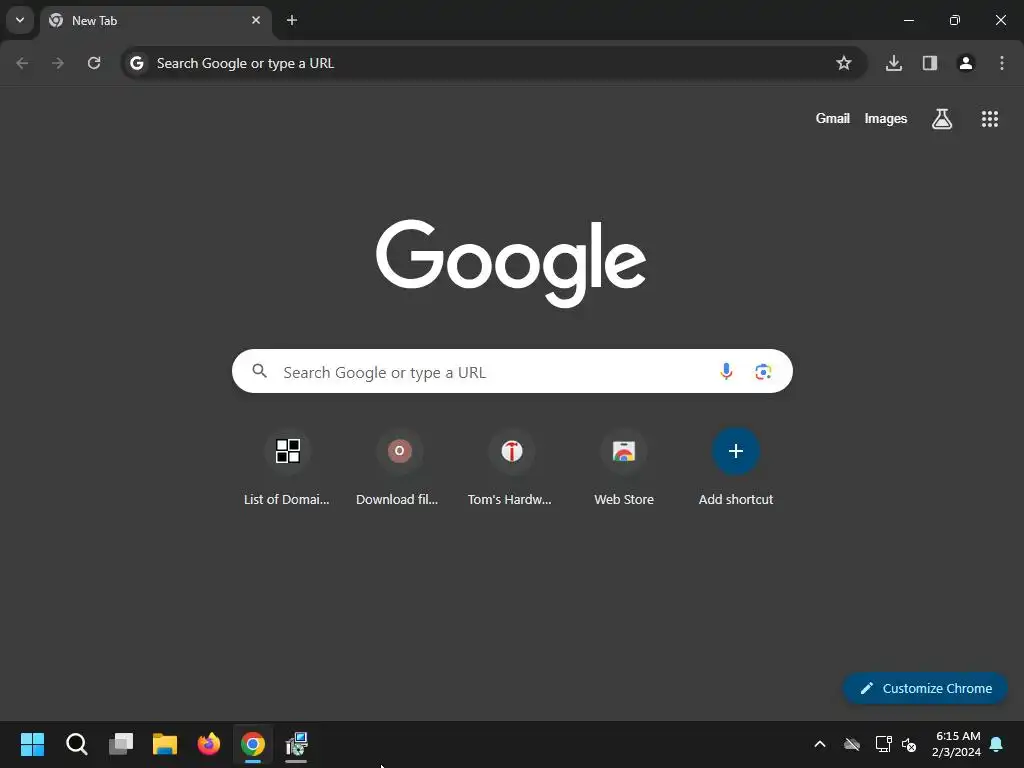This screenshot has height=768, width=1024.
Task: Open Search Labs flask icon
Action: tap(942, 119)
